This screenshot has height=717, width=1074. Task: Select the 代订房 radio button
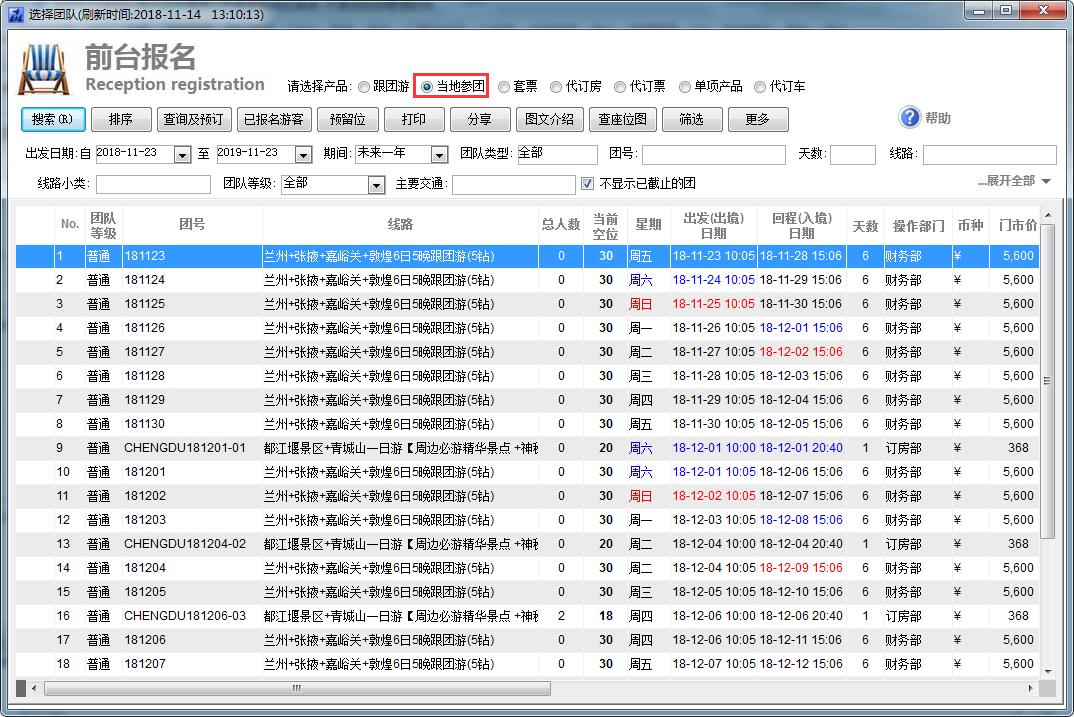pos(556,87)
